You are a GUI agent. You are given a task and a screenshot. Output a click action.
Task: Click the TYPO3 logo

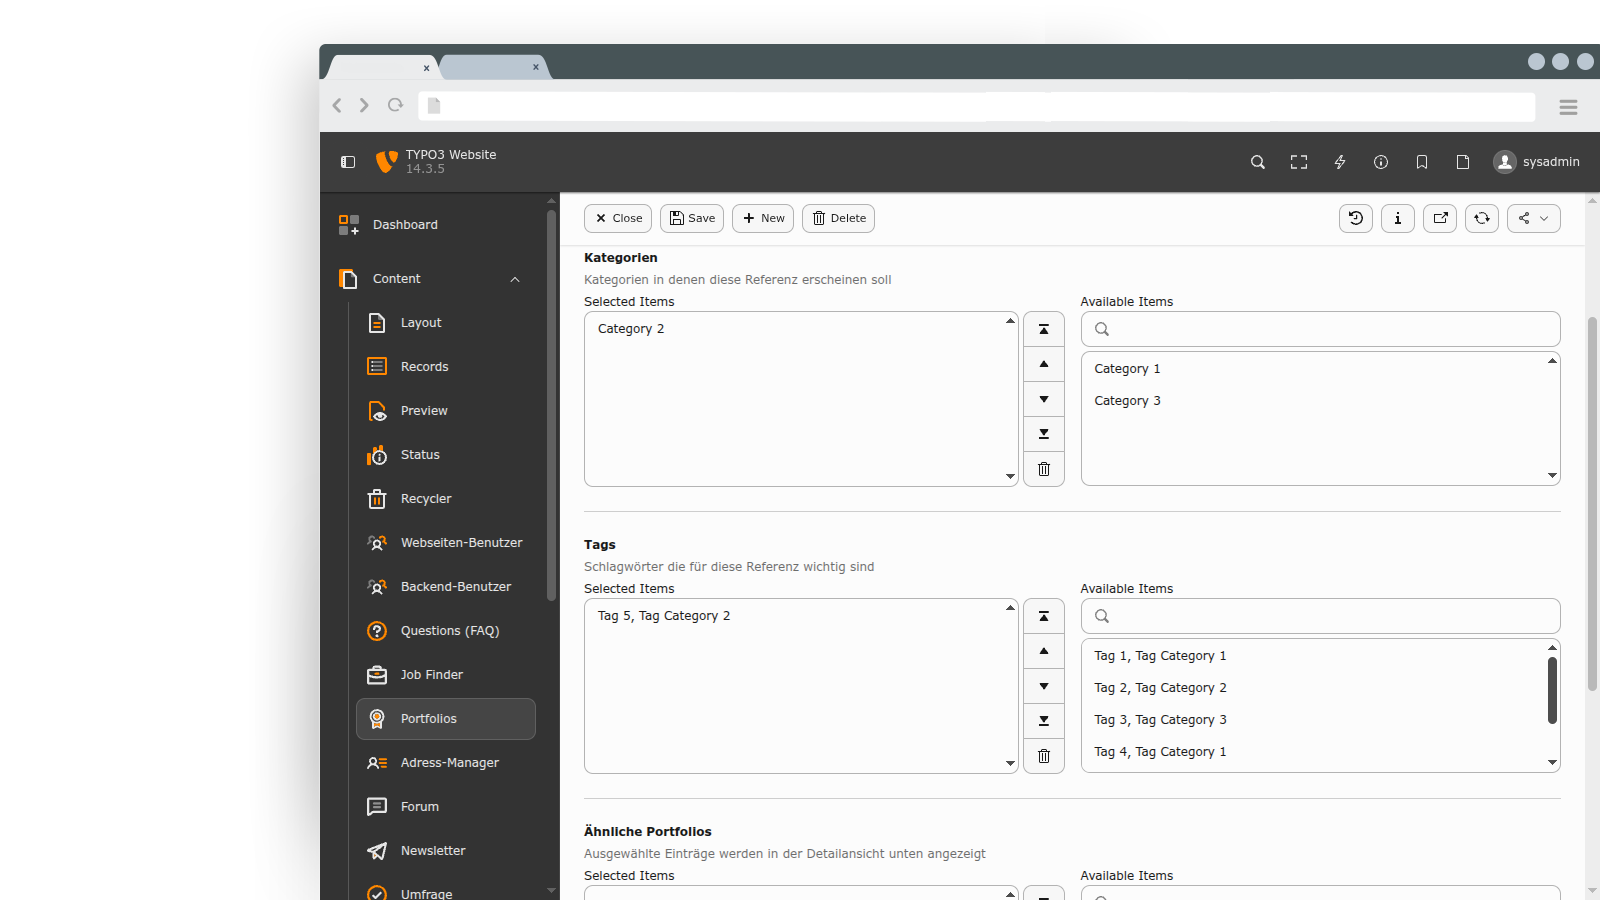(386, 162)
